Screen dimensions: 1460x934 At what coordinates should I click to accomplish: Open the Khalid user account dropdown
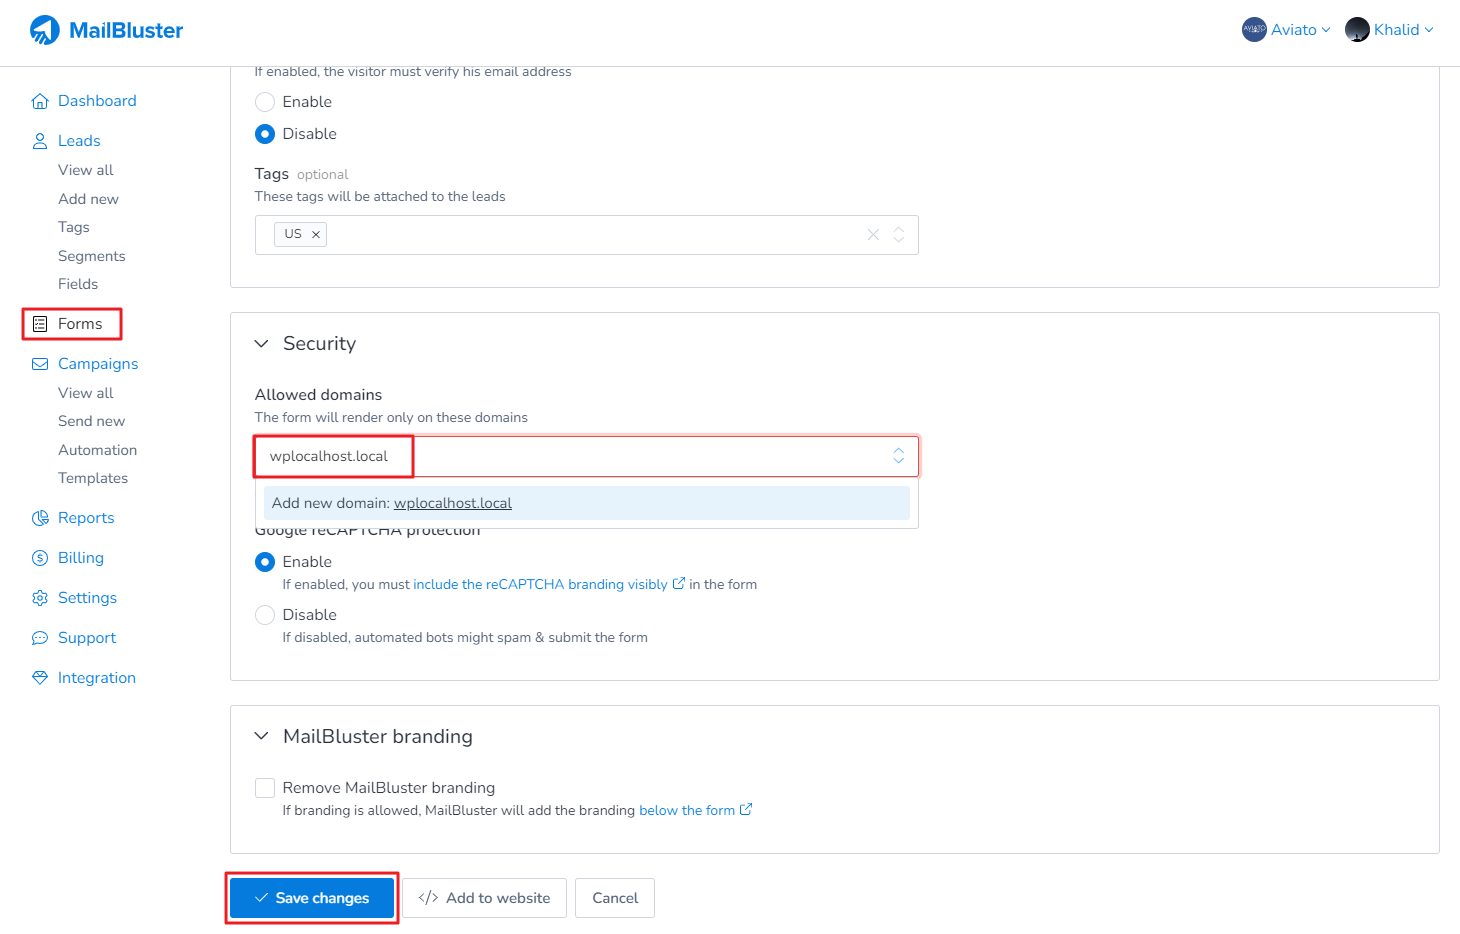pos(1390,30)
